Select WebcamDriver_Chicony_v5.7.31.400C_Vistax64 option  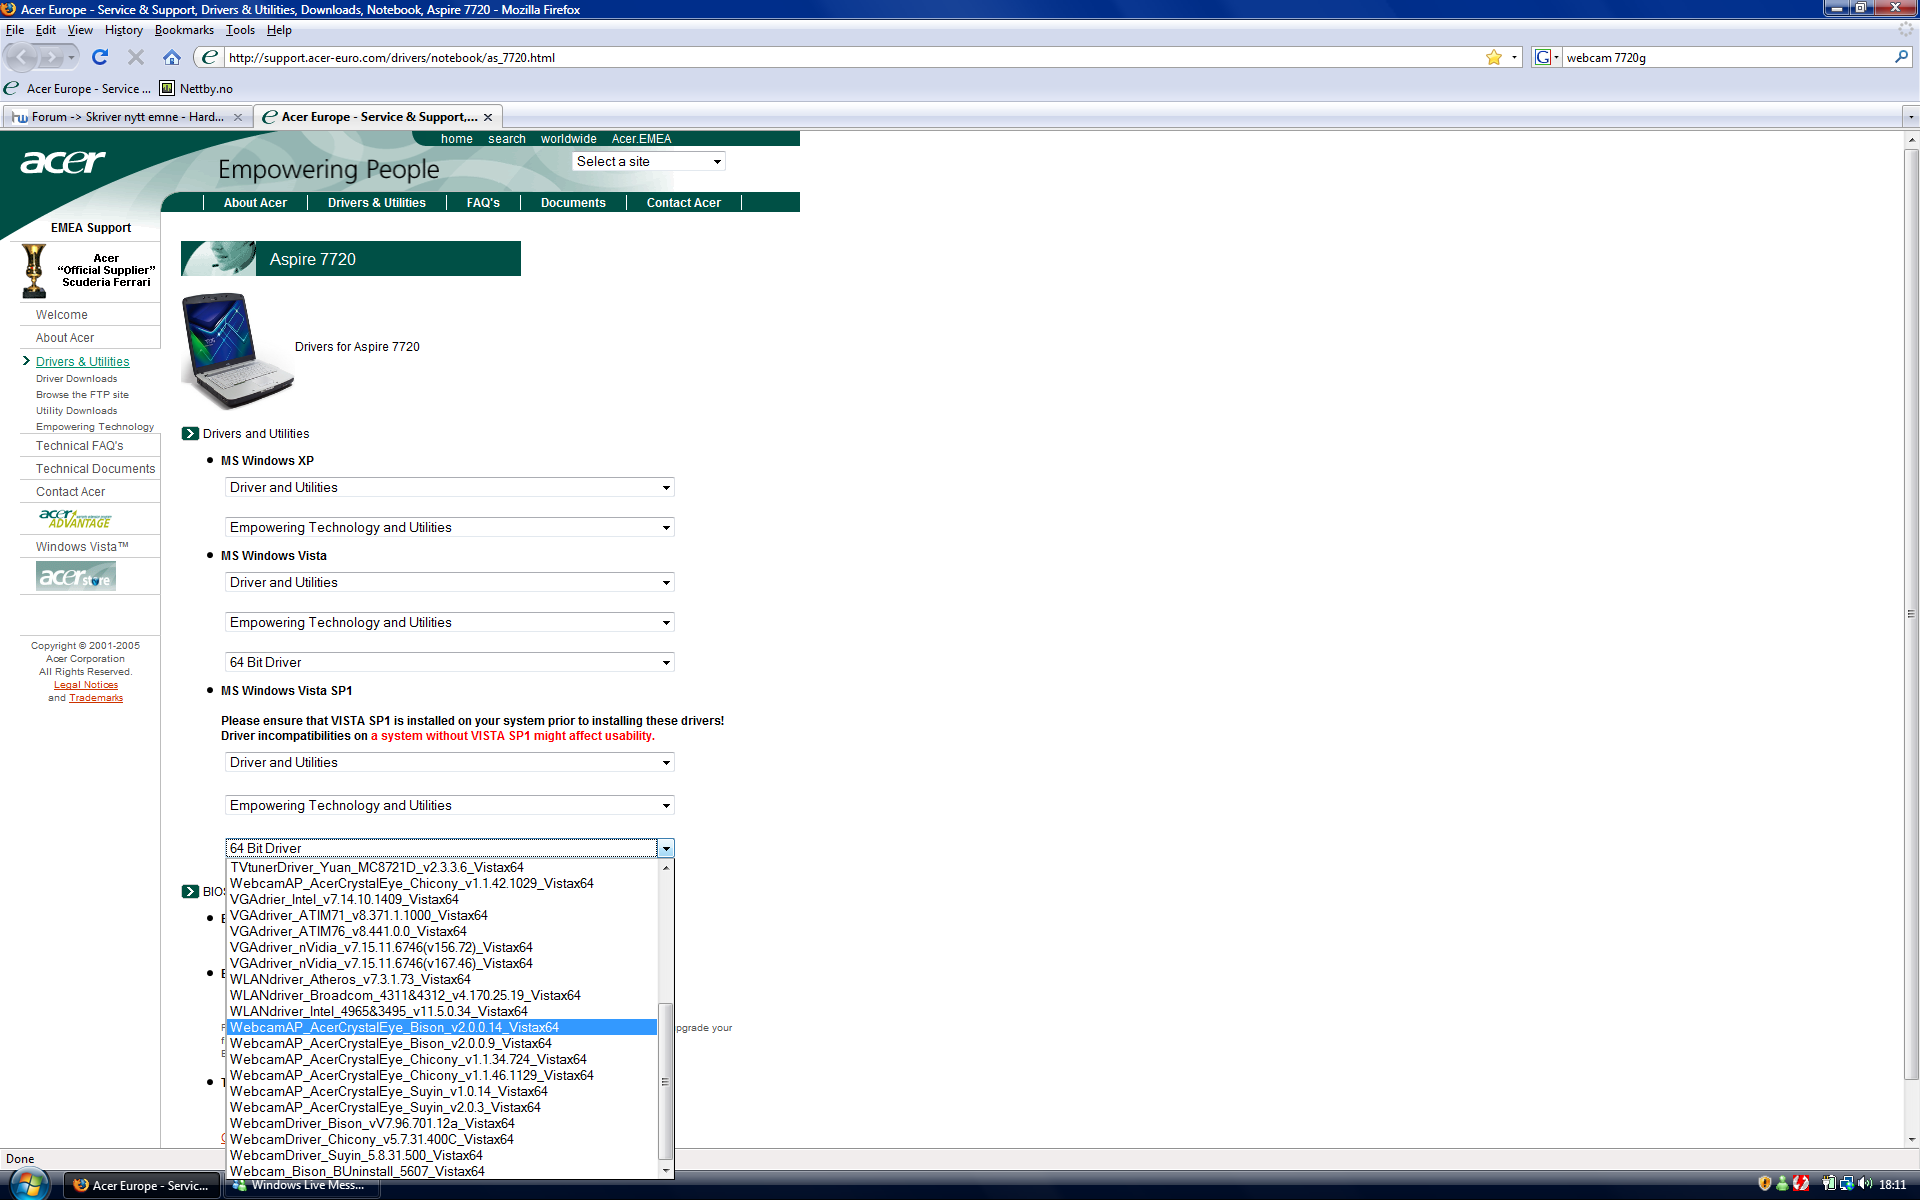442,1139
